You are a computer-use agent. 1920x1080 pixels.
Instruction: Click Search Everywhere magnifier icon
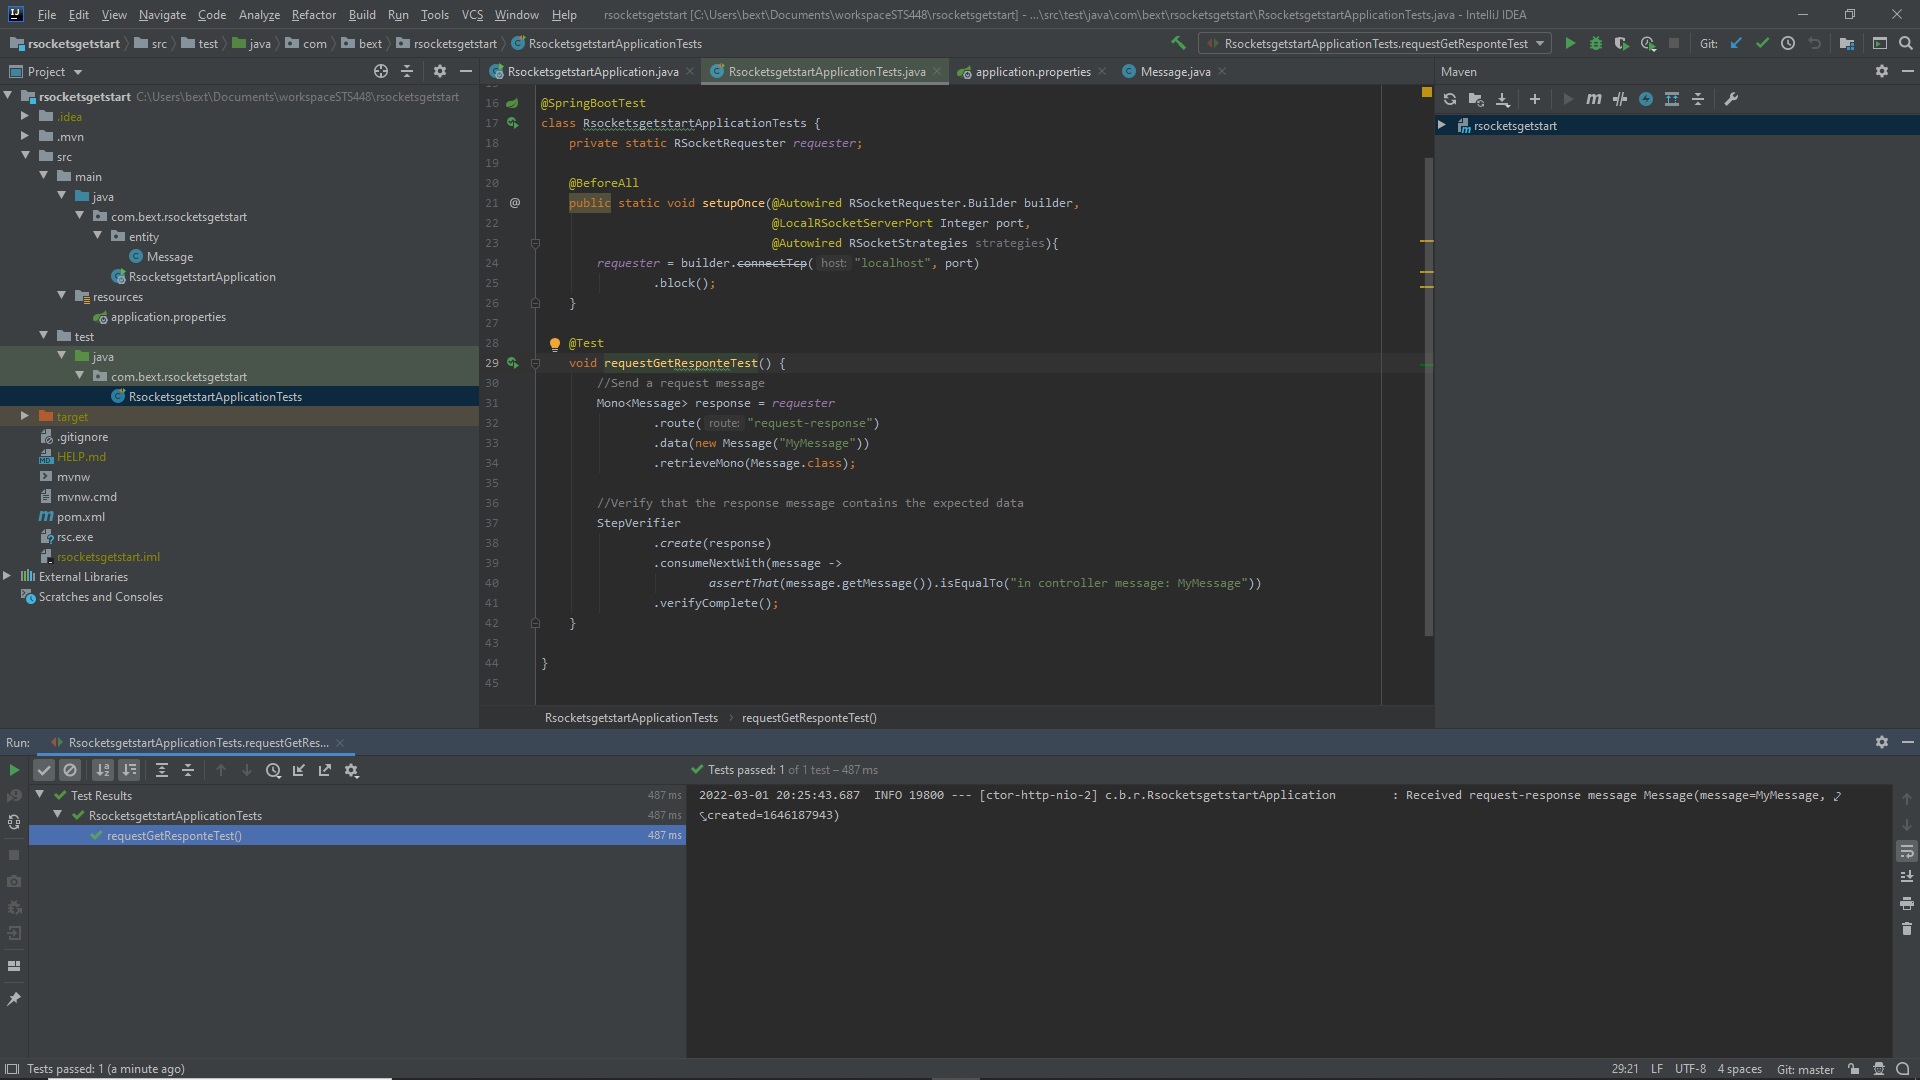1906,44
